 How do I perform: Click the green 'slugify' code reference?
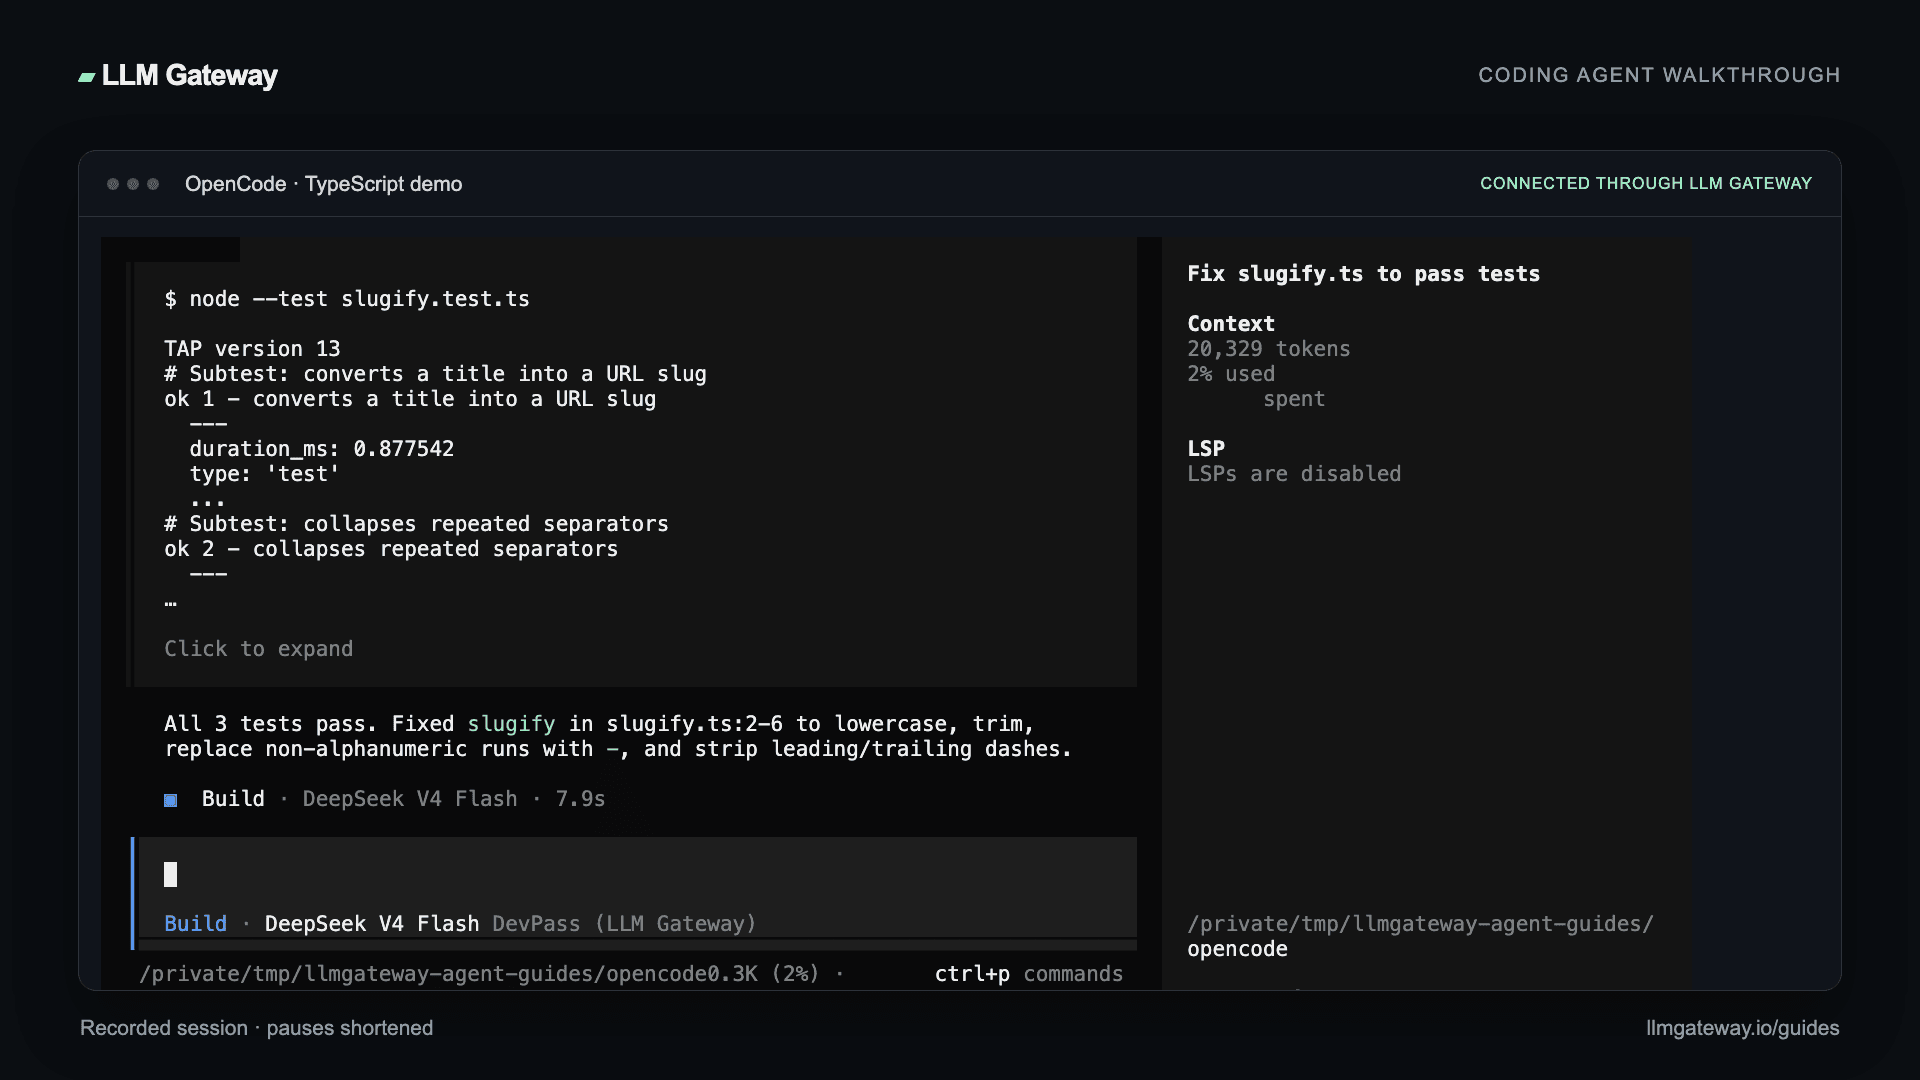click(511, 724)
